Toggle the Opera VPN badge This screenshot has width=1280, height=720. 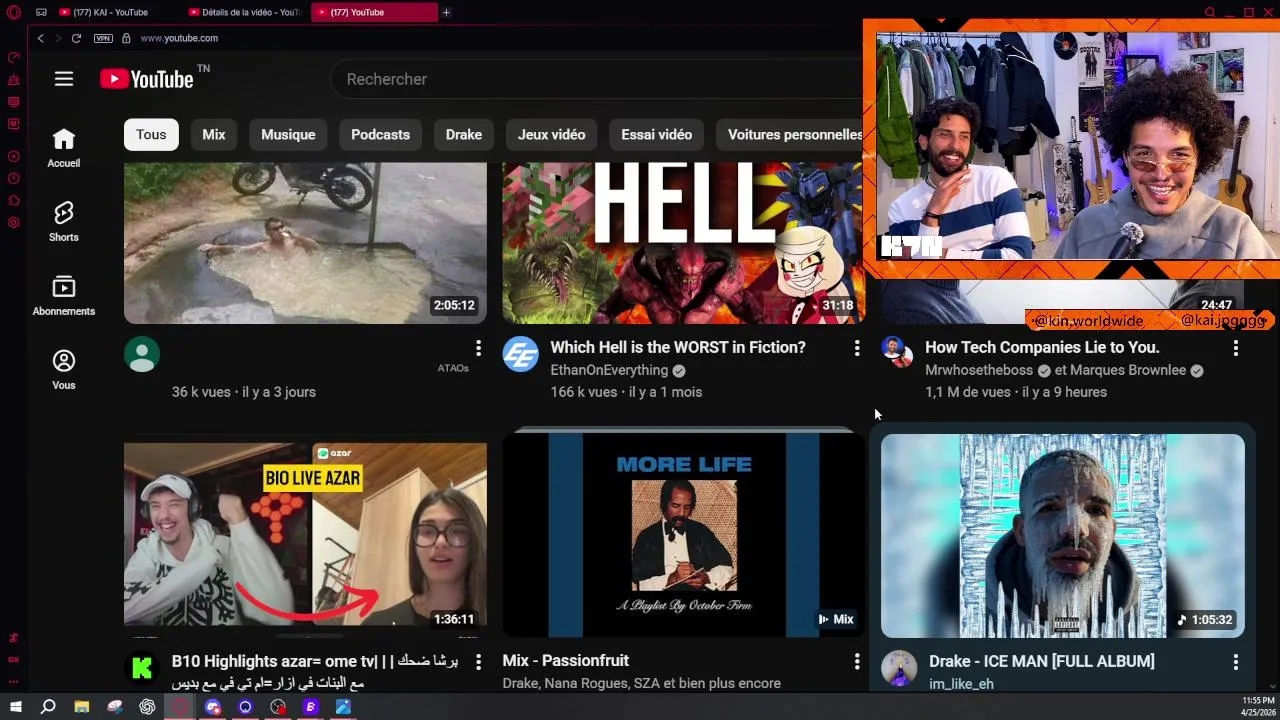(103, 38)
